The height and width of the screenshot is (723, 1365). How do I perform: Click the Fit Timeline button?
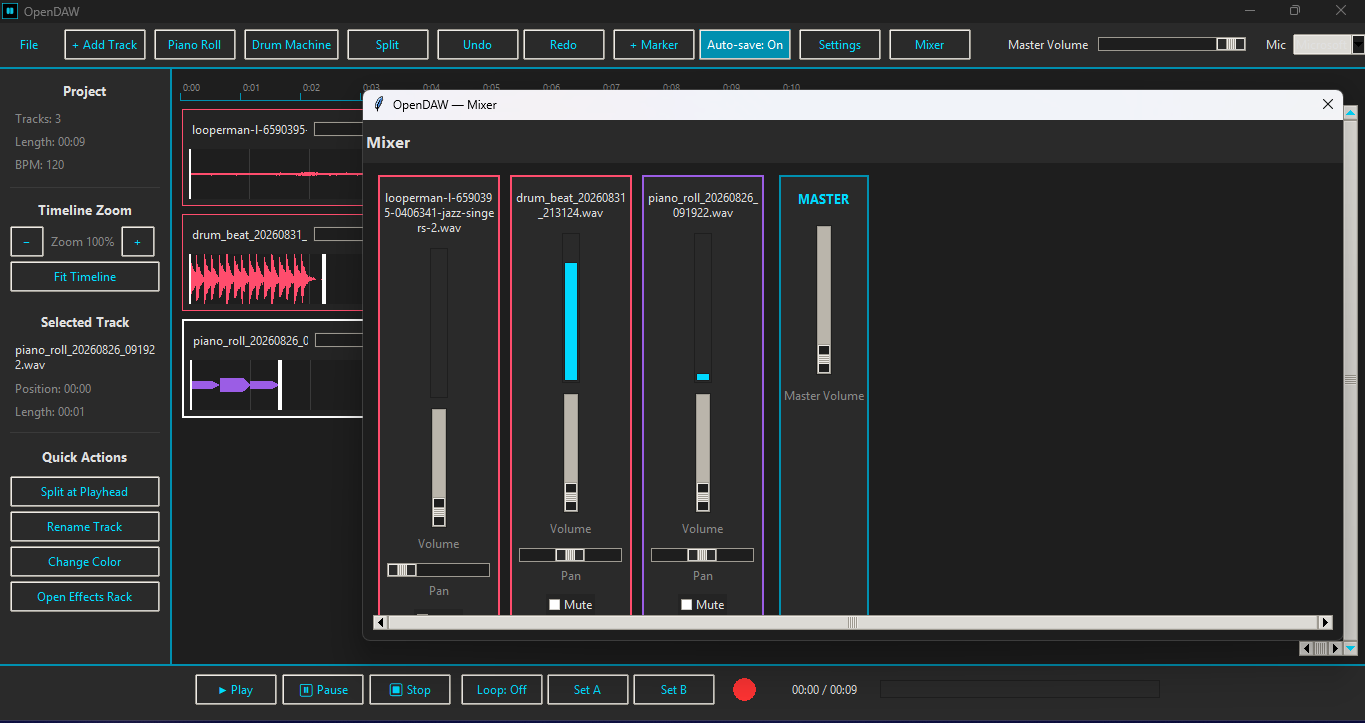pyautogui.click(x=85, y=277)
